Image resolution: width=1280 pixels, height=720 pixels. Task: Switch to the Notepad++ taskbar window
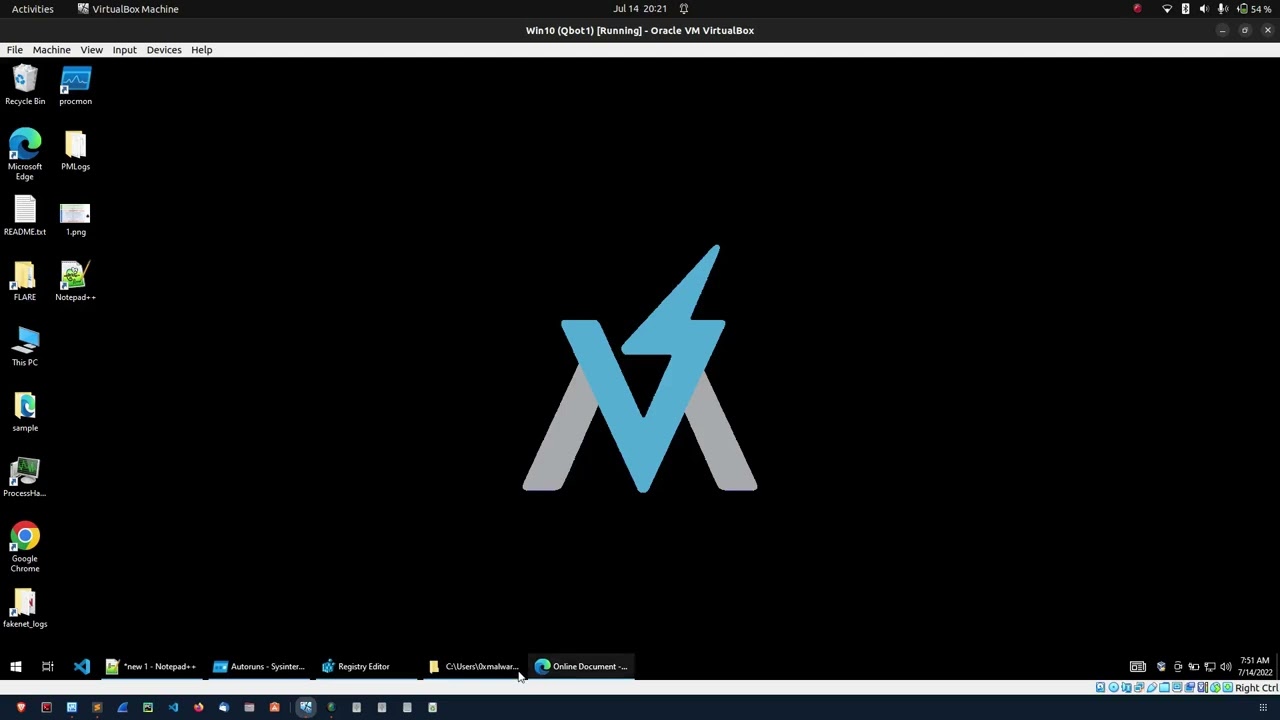coord(152,666)
